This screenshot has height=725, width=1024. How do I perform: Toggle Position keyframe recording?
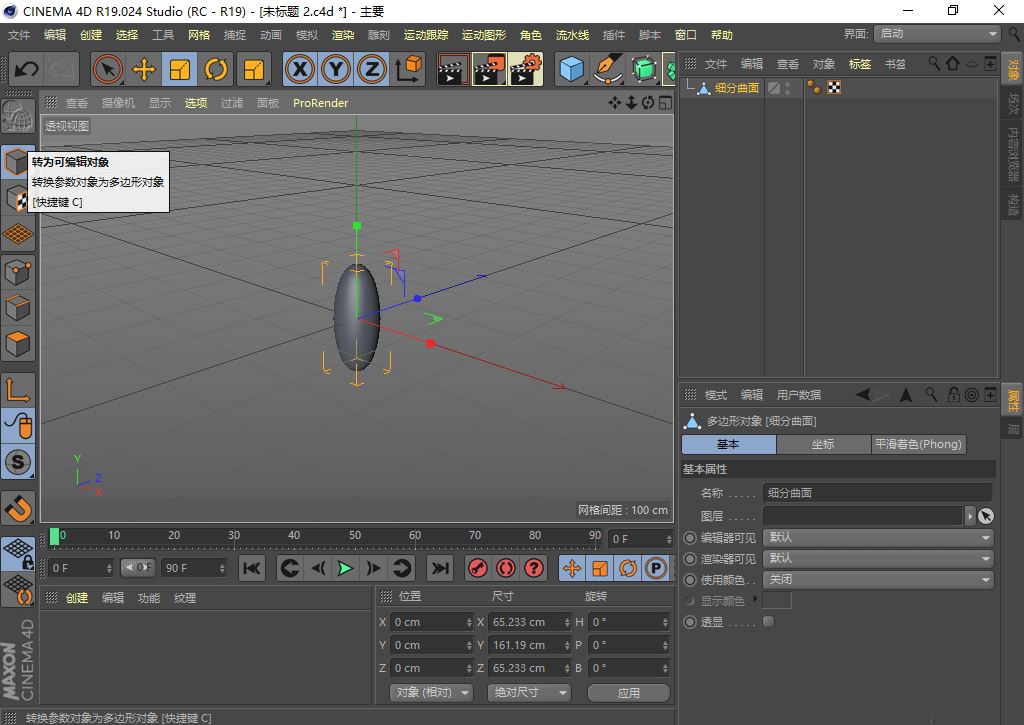[572, 568]
